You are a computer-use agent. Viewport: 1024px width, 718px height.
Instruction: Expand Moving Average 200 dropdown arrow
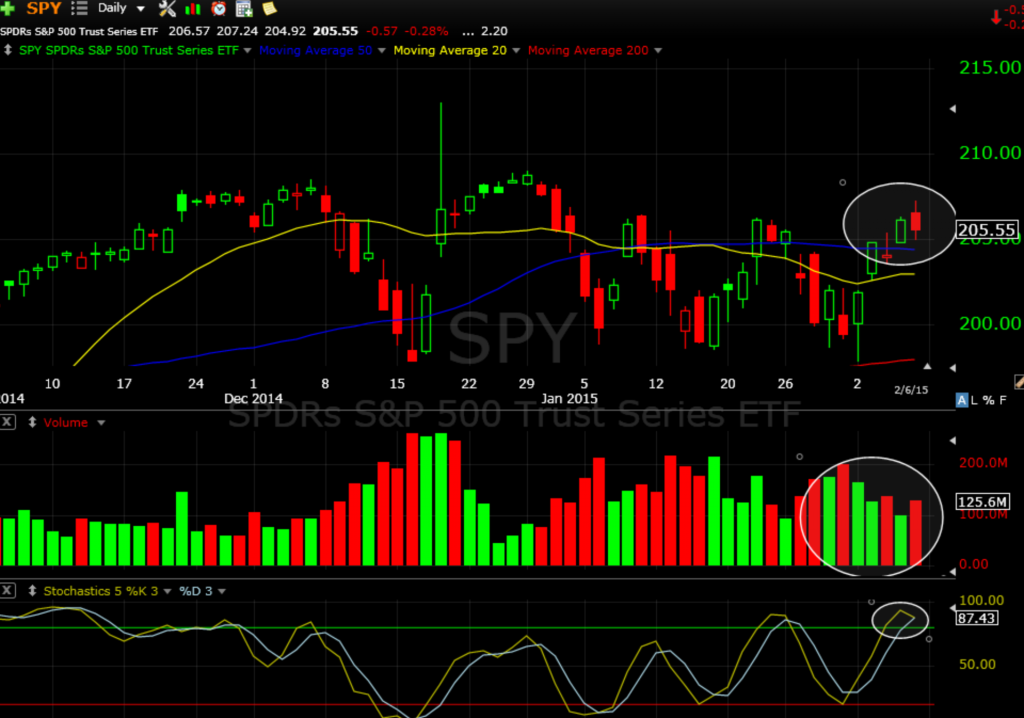tap(658, 50)
